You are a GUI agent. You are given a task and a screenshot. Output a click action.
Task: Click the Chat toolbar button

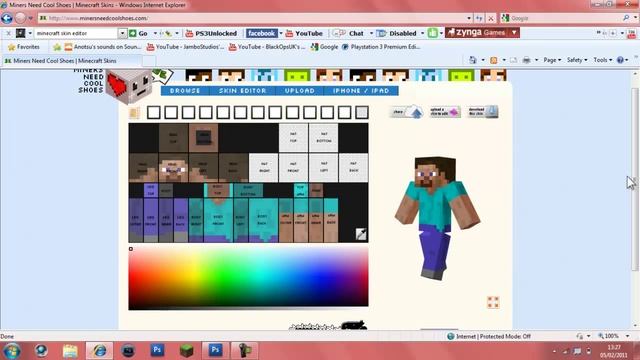(x=350, y=33)
